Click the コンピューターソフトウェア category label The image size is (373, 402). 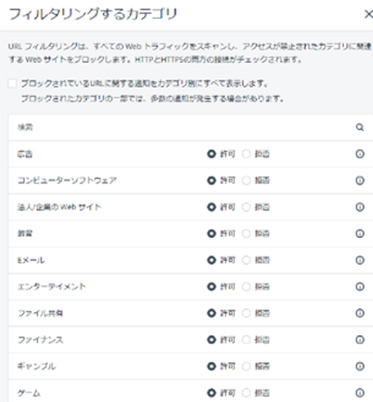point(67,180)
